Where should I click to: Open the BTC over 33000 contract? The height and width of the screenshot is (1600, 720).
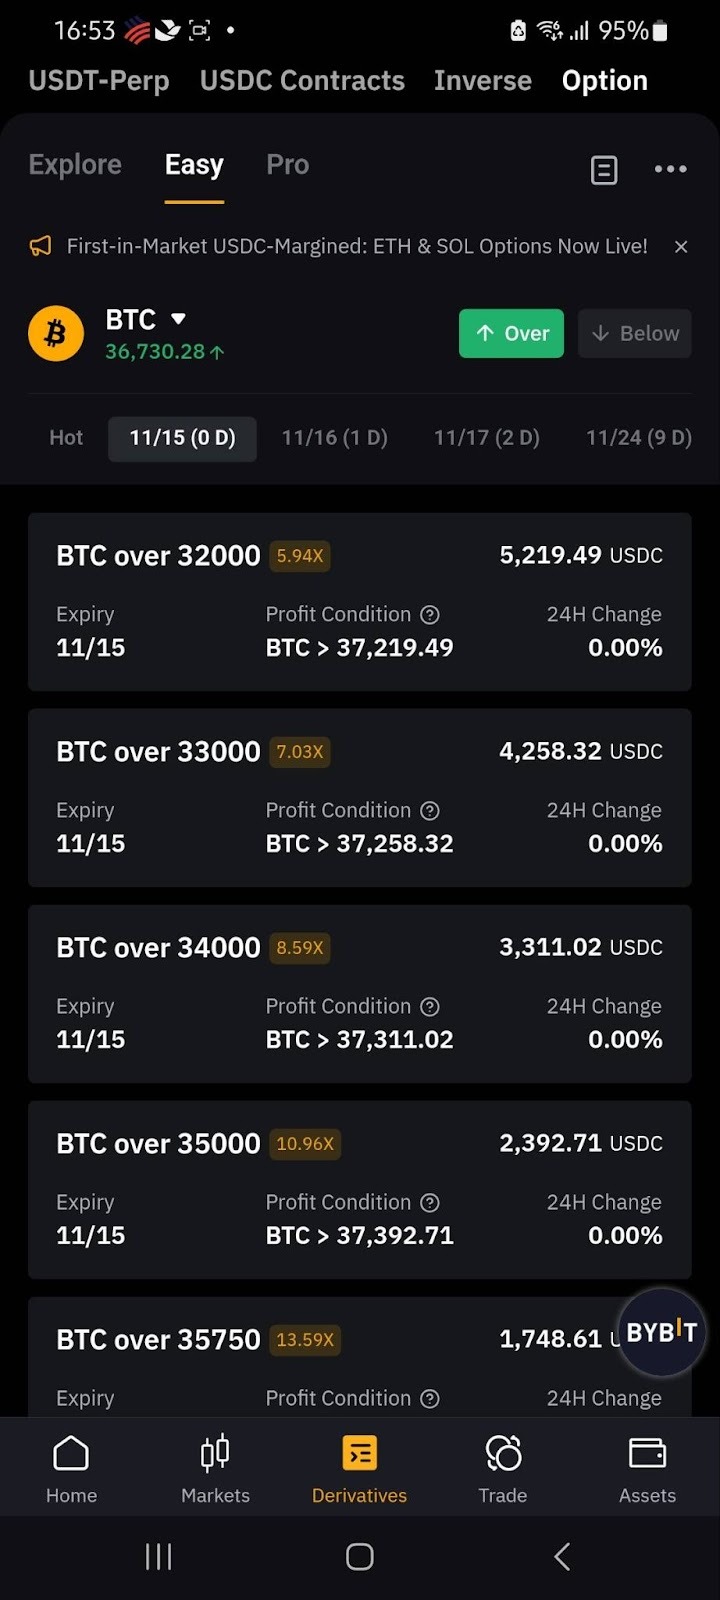click(x=359, y=797)
